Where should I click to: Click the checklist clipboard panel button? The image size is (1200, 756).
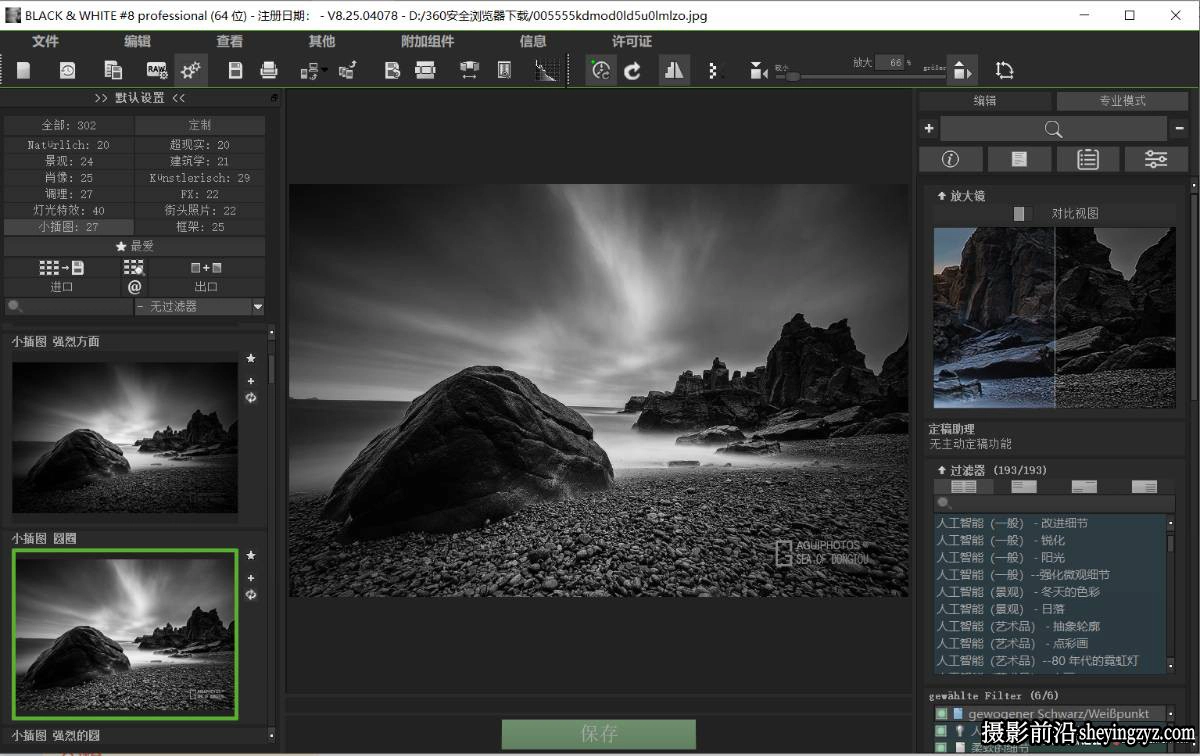1087,159
